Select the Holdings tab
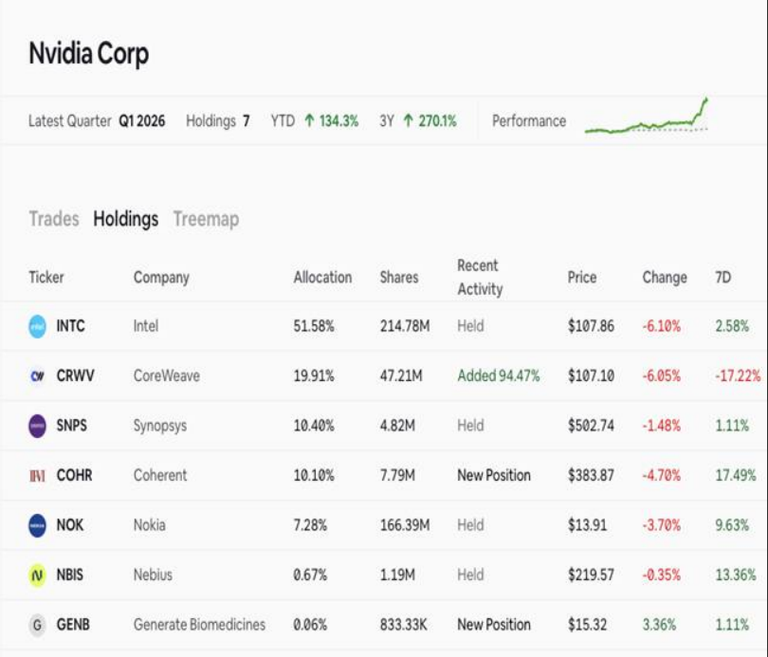Viewport: 768px width, 657px height. [x=126, y=219]
